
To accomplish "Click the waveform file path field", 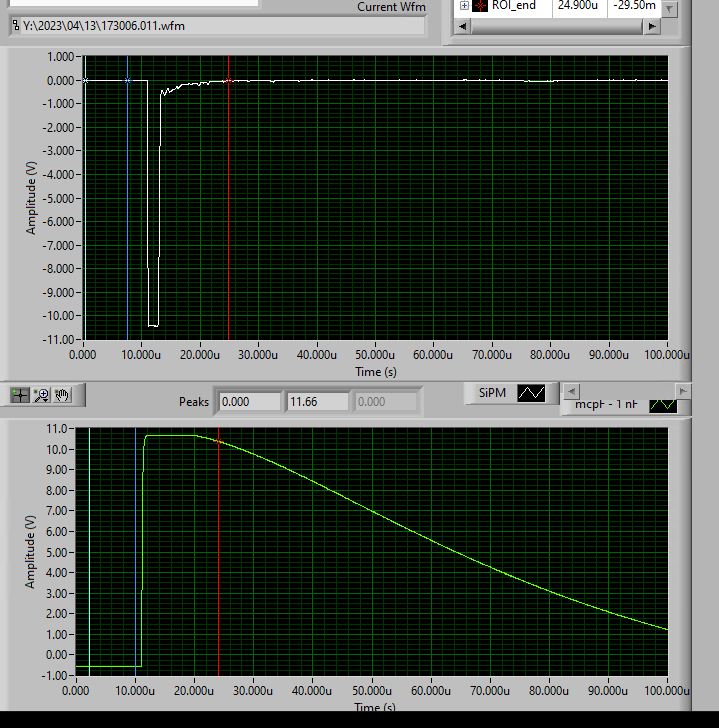I will pos(217,26).
